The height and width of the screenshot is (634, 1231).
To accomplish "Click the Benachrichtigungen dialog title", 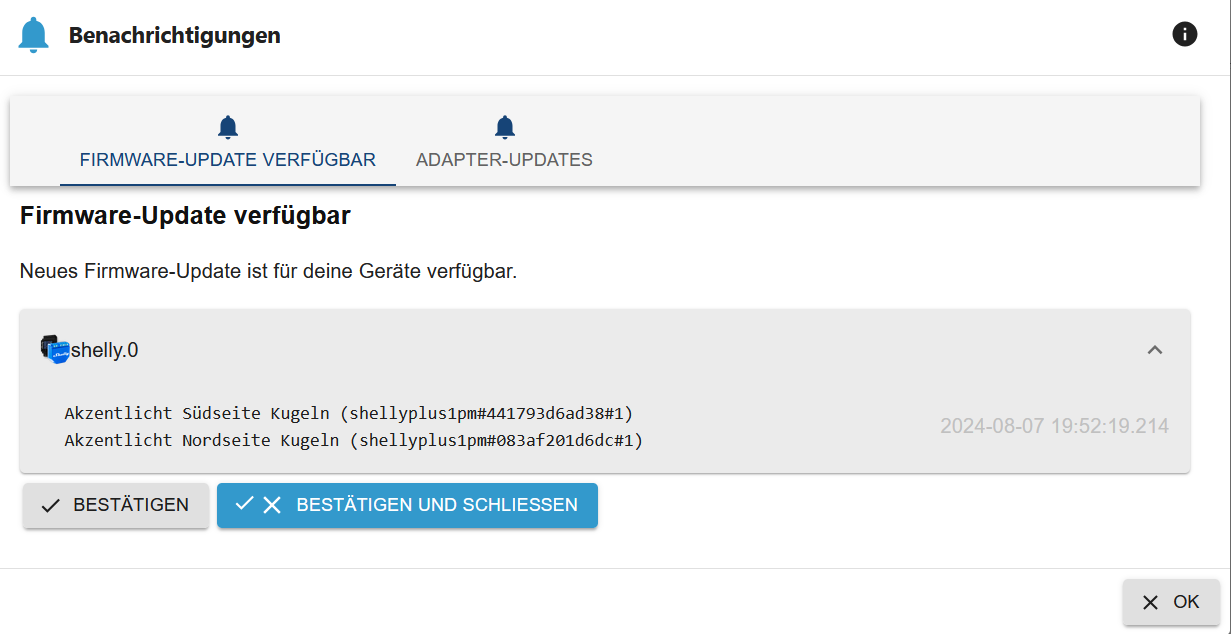I will (x=174, y=36).
